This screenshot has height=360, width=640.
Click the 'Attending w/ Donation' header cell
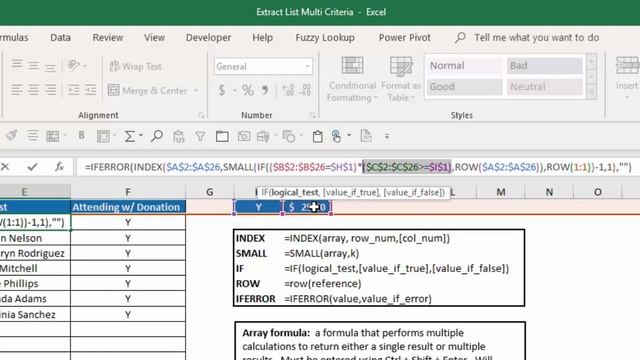tap(128, 207)
